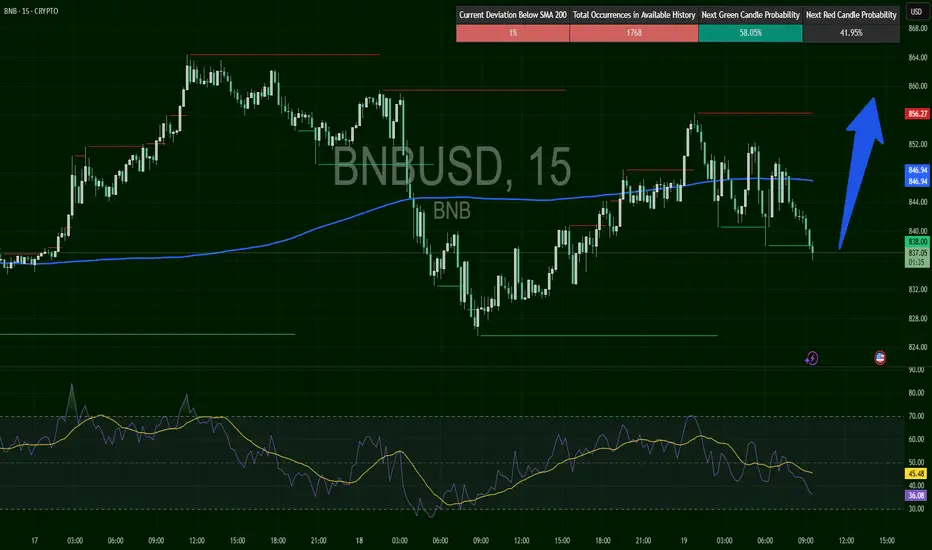
Task: Click the 828.00 price axis label
Action: 917,318
